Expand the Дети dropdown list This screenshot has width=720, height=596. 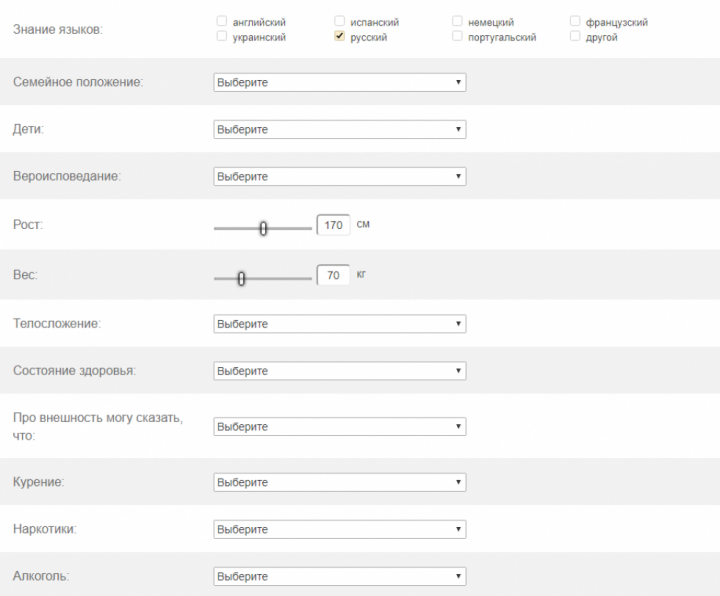tap(340, 129)
